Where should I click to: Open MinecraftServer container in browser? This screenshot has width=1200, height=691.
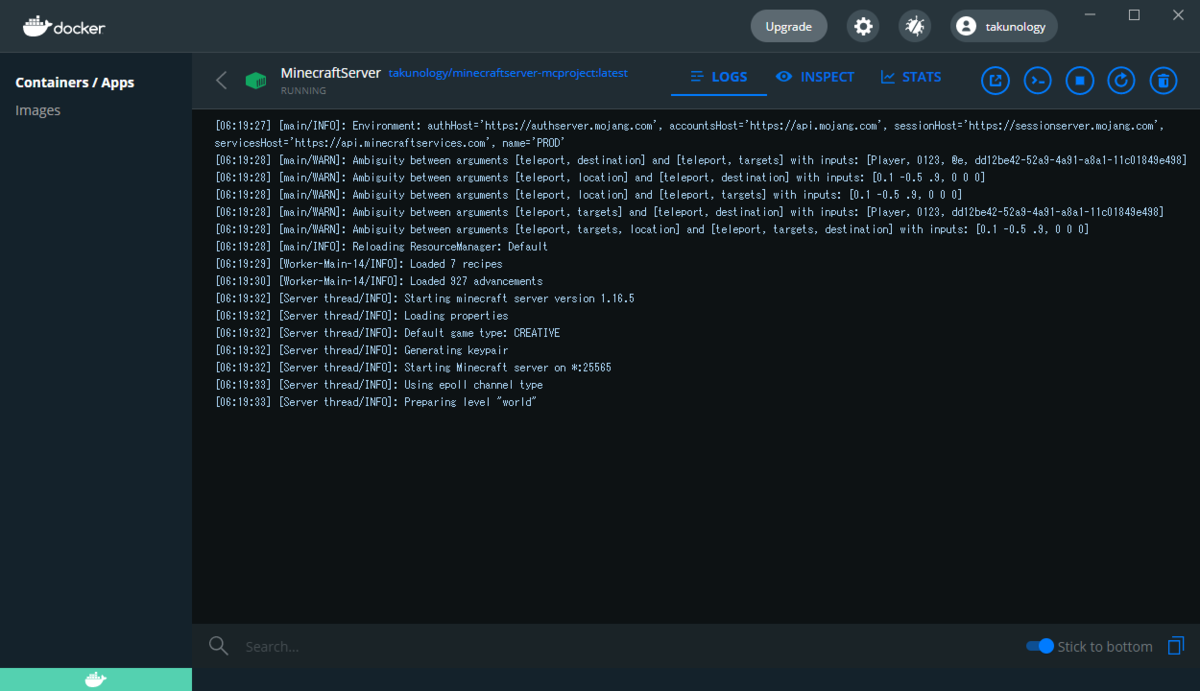tap(995, 81)
